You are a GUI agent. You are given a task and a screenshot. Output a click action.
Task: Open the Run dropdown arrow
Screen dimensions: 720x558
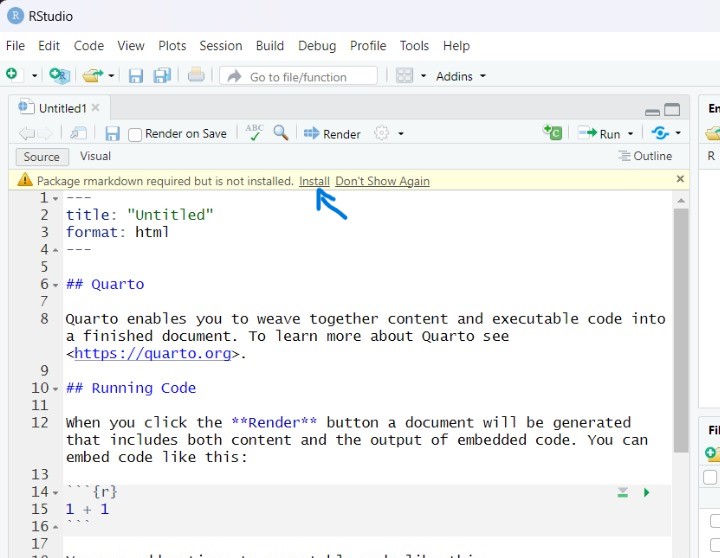pos(630,134)
